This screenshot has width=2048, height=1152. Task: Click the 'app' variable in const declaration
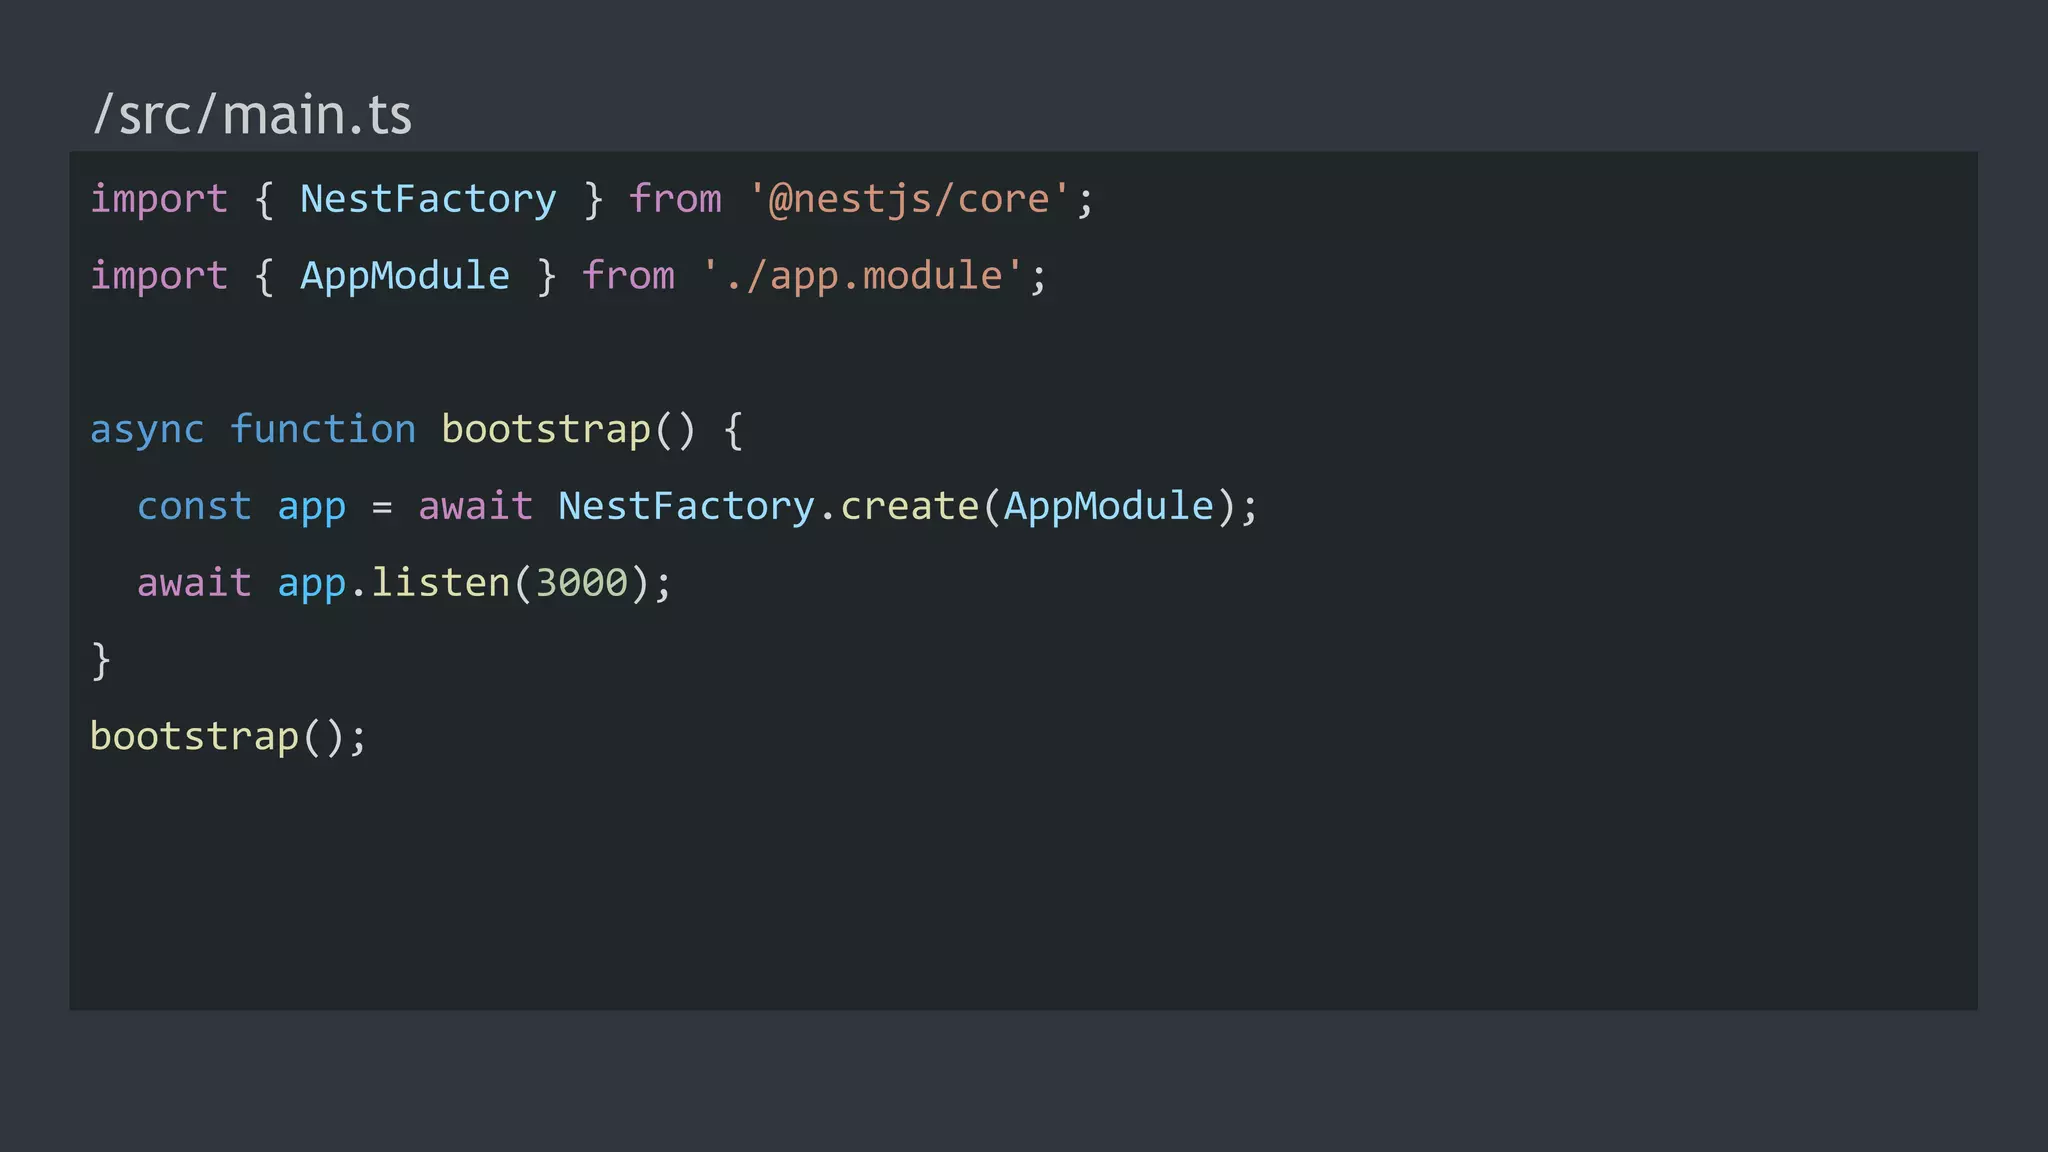[312, 508]
